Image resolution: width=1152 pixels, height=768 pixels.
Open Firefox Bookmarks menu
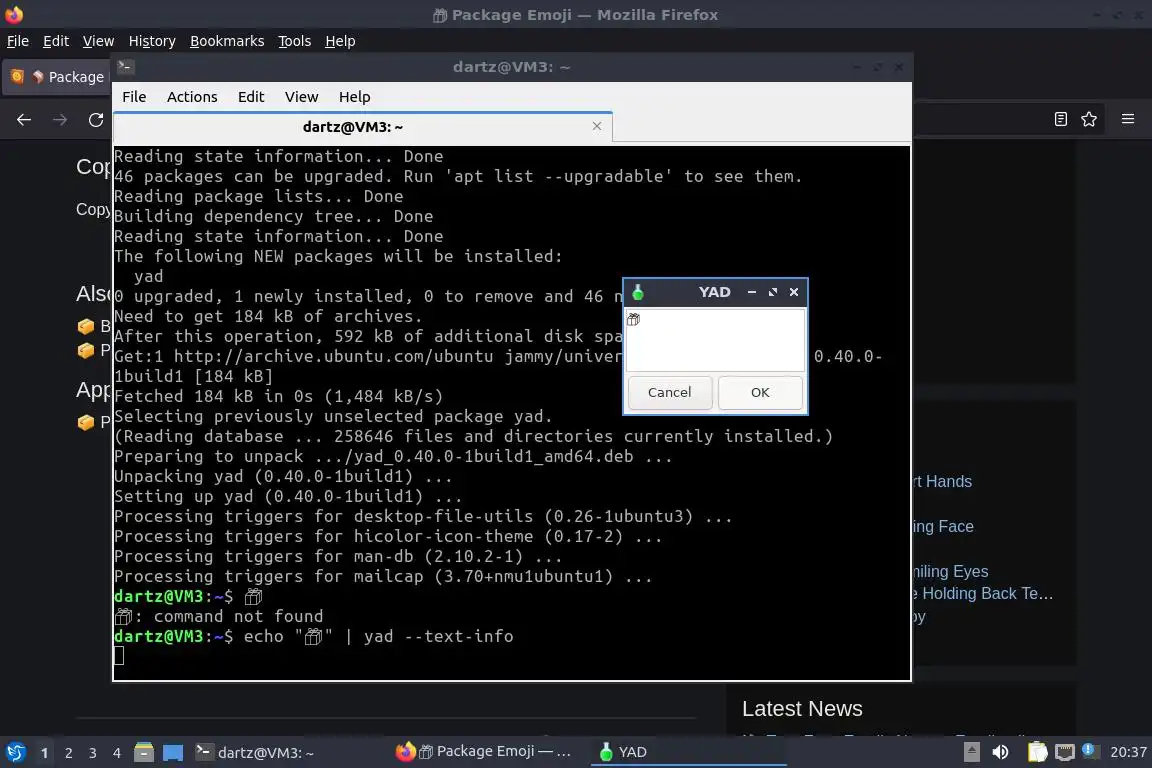point(227,41)
